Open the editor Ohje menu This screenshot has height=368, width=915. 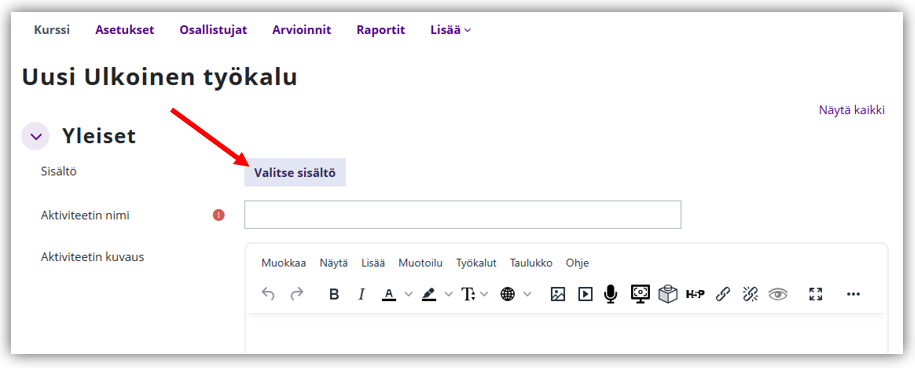point(577,263)
